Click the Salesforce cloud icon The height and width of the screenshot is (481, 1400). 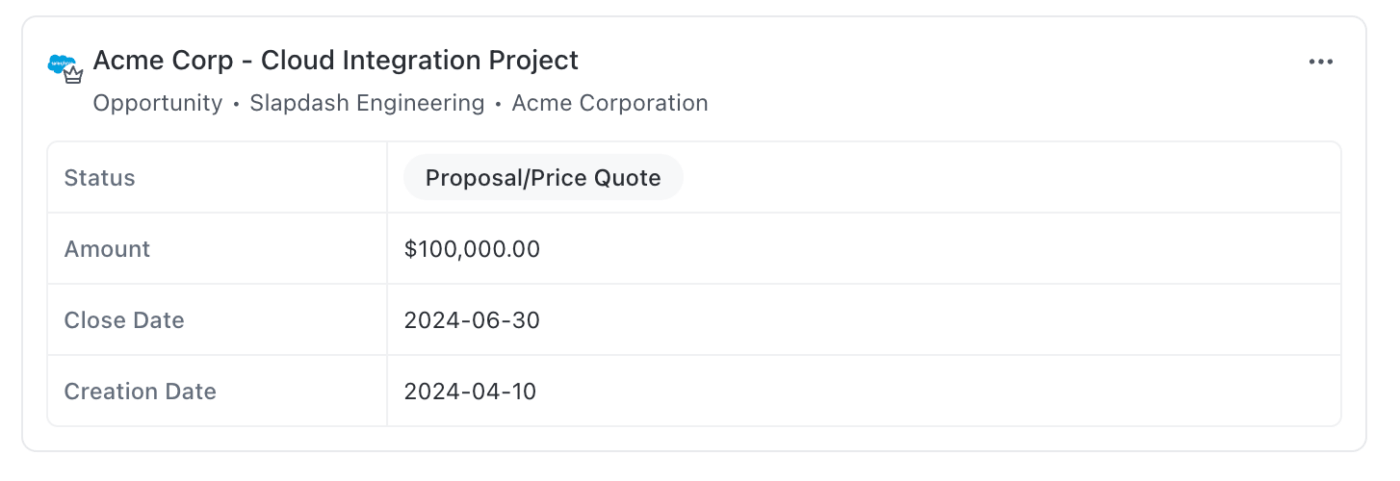60,63
